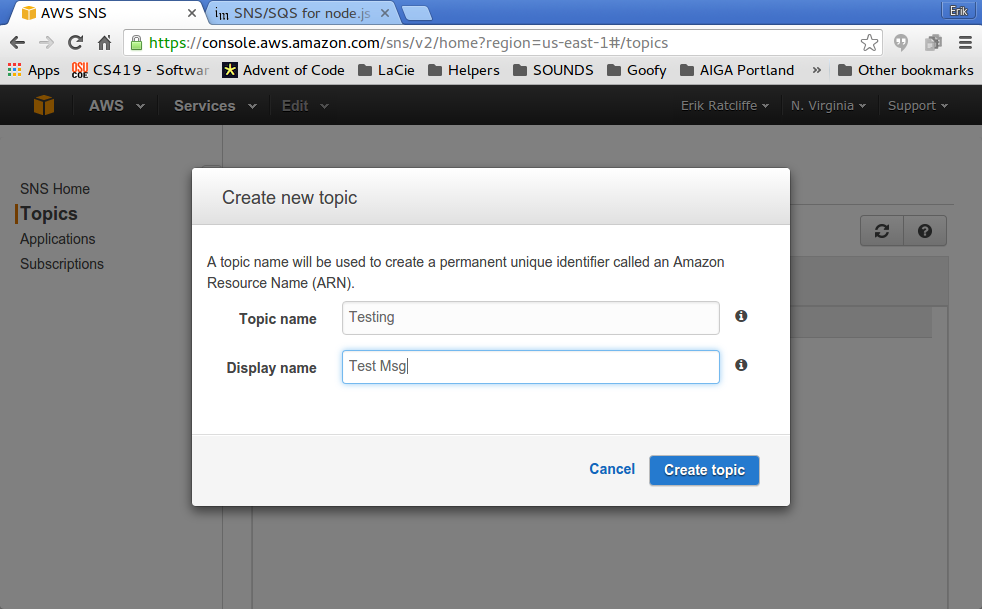Open the SOUNDS bookmarks folder
The height and width of the screenshot is (609, 982).
click(x=553, y=70)
